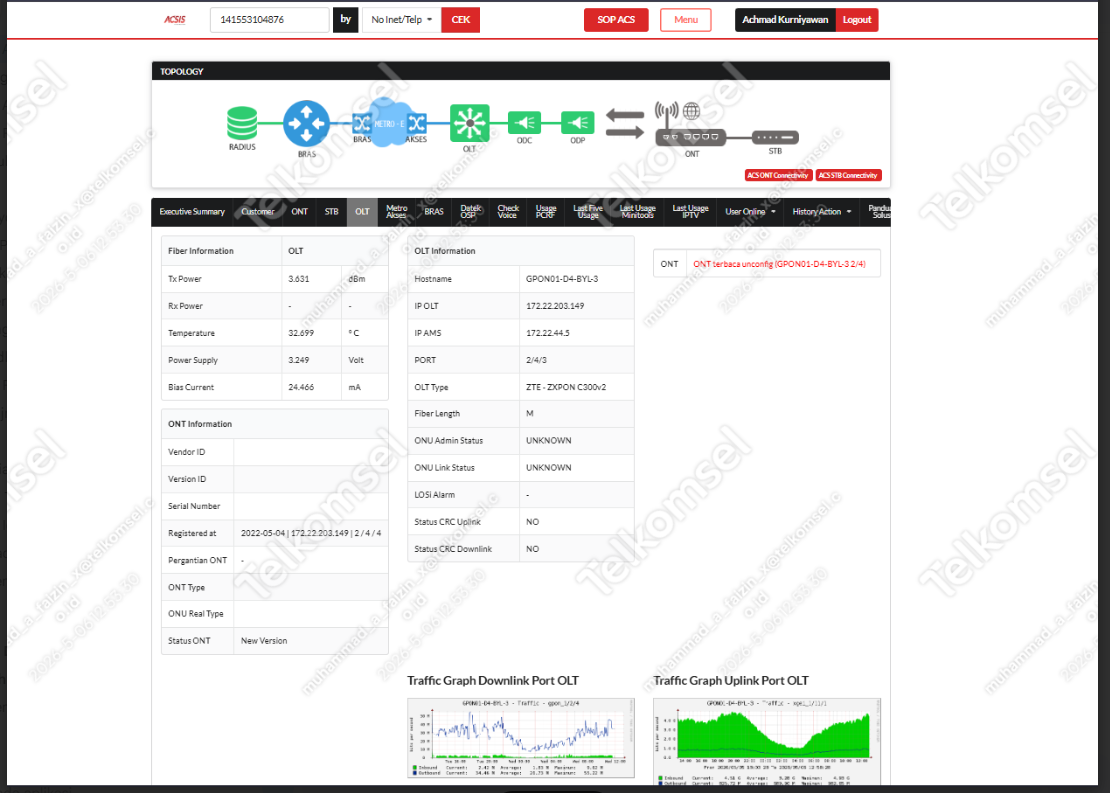This screenshot has height=793, width=1110.
Task: Click the ACSIS logo
Action: pos(175,20)
